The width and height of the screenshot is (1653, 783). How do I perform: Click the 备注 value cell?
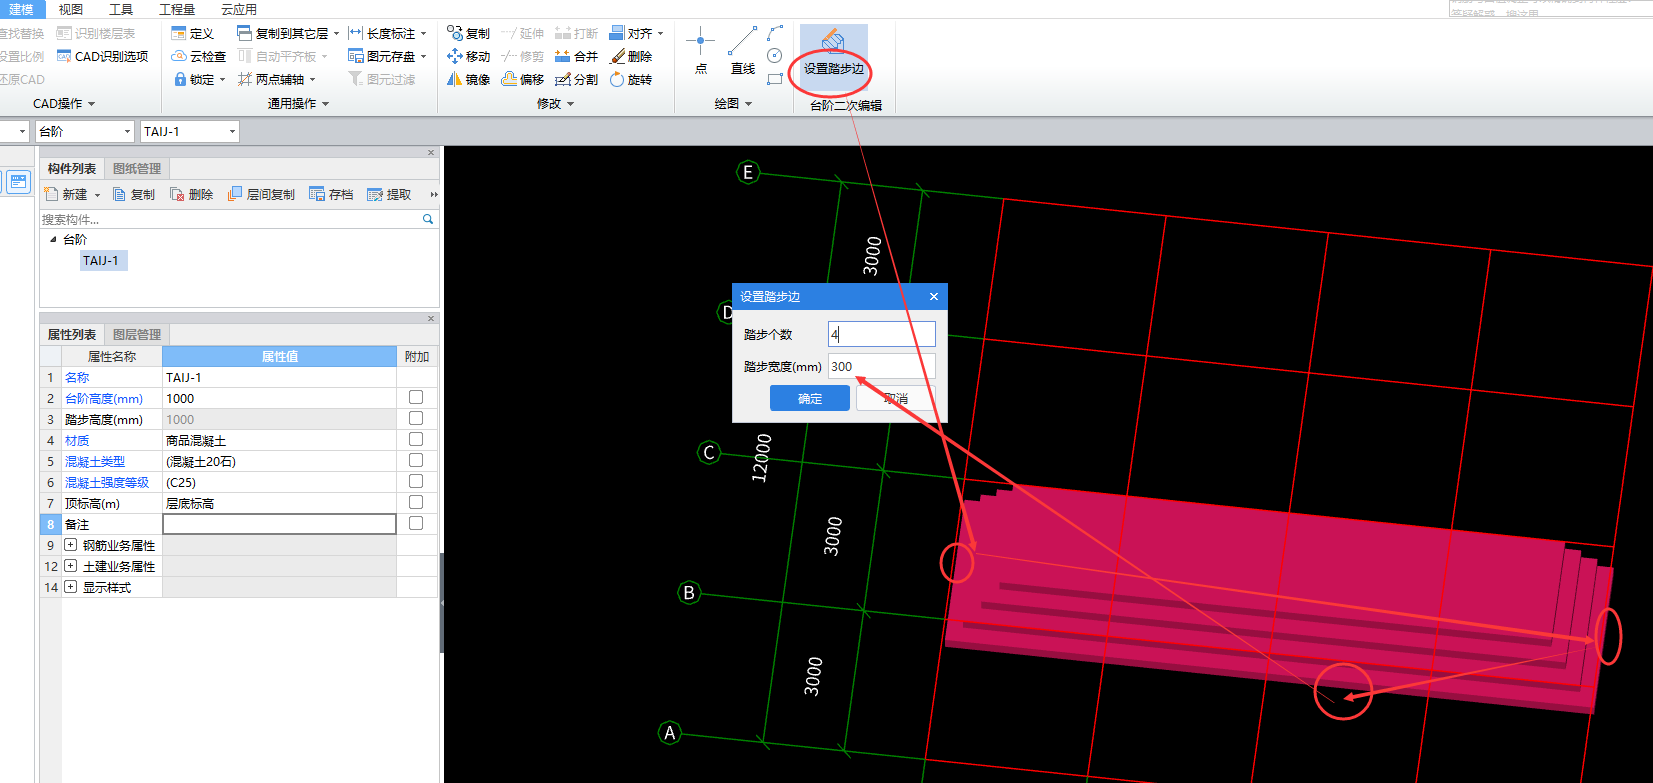point(280,524)
